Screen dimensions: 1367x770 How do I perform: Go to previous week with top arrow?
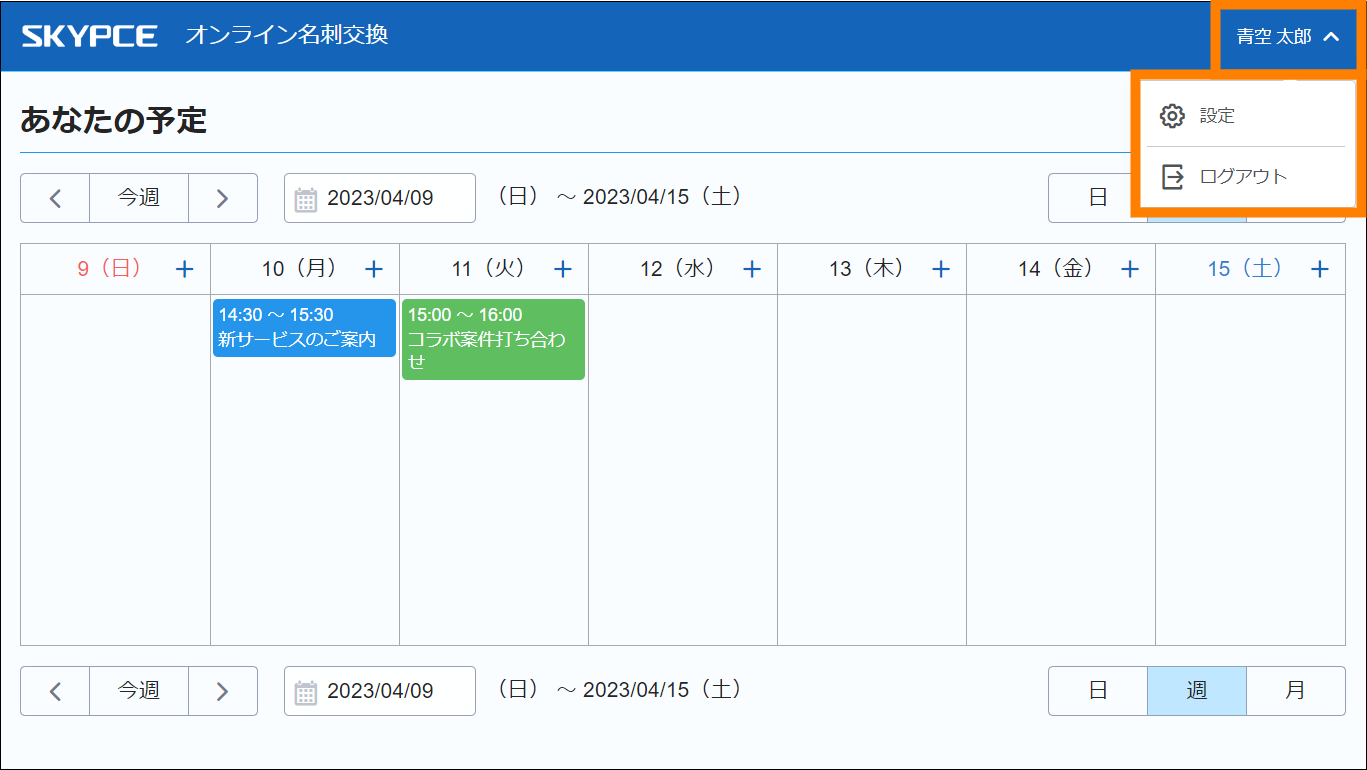pos(55,198)
